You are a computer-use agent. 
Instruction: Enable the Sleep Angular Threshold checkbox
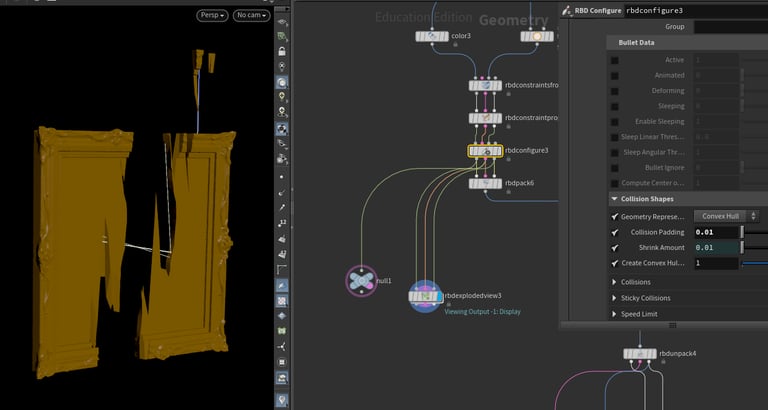(x=615, y=153)
